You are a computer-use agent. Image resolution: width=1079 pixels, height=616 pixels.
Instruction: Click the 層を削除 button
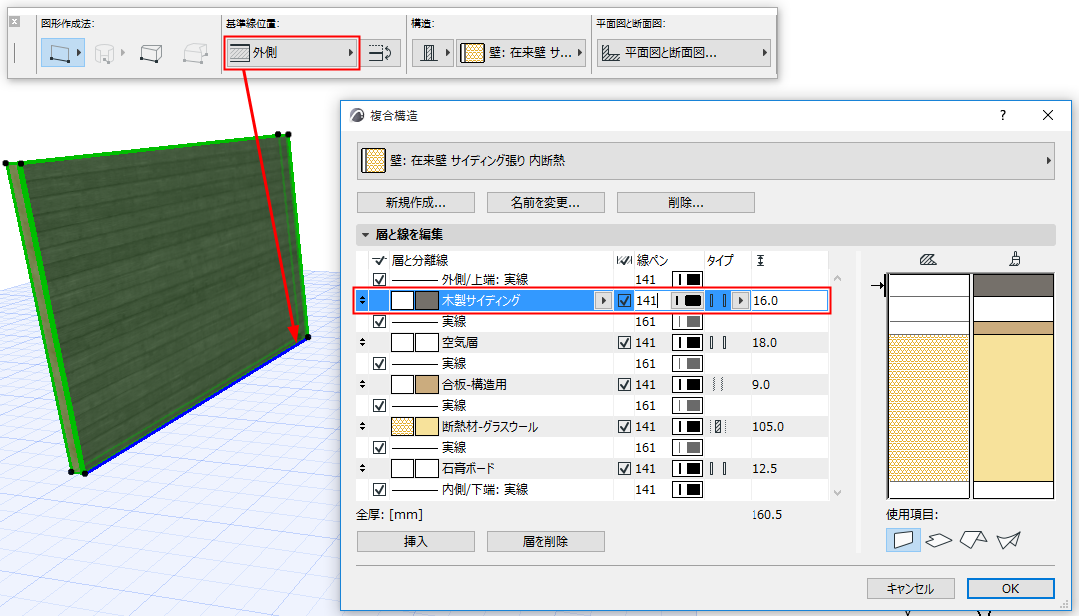click(x=546, y=542)
